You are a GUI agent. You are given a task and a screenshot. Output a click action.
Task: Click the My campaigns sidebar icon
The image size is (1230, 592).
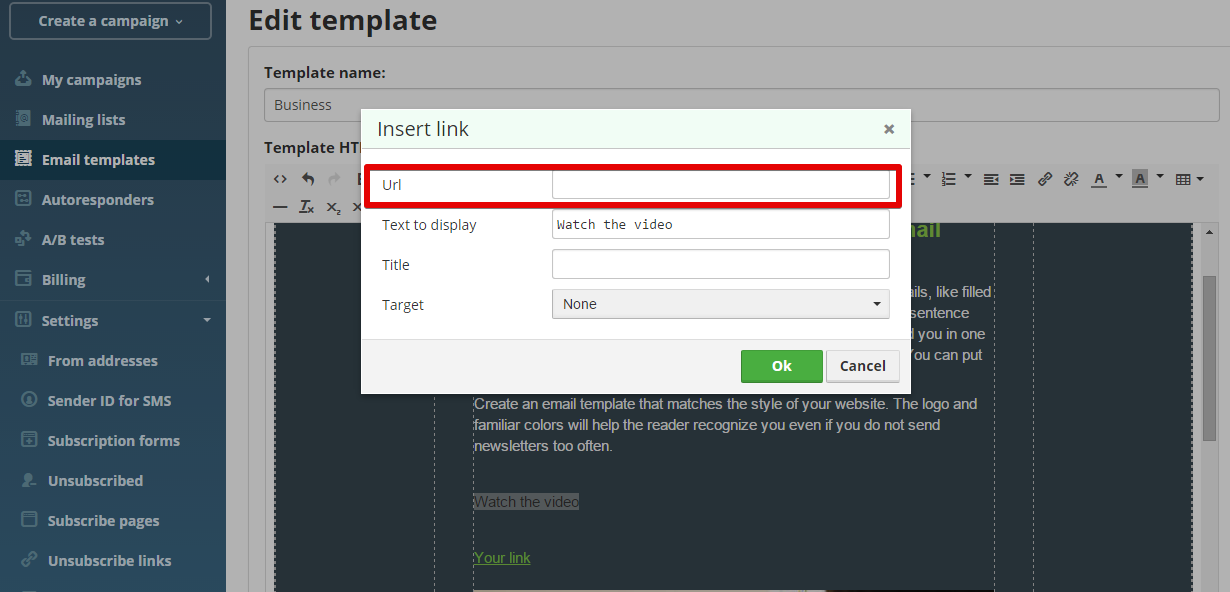[x=24, y=79]
